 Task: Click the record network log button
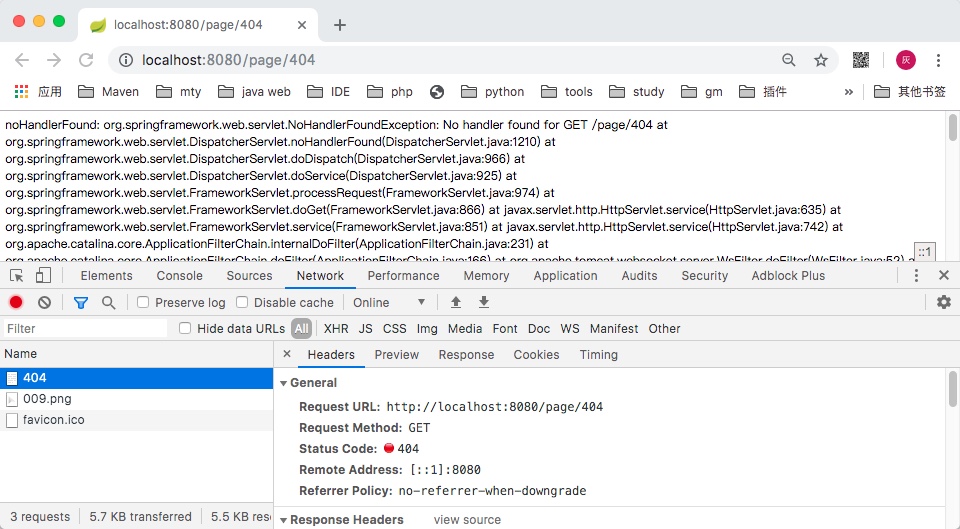[x=16, y=302]
